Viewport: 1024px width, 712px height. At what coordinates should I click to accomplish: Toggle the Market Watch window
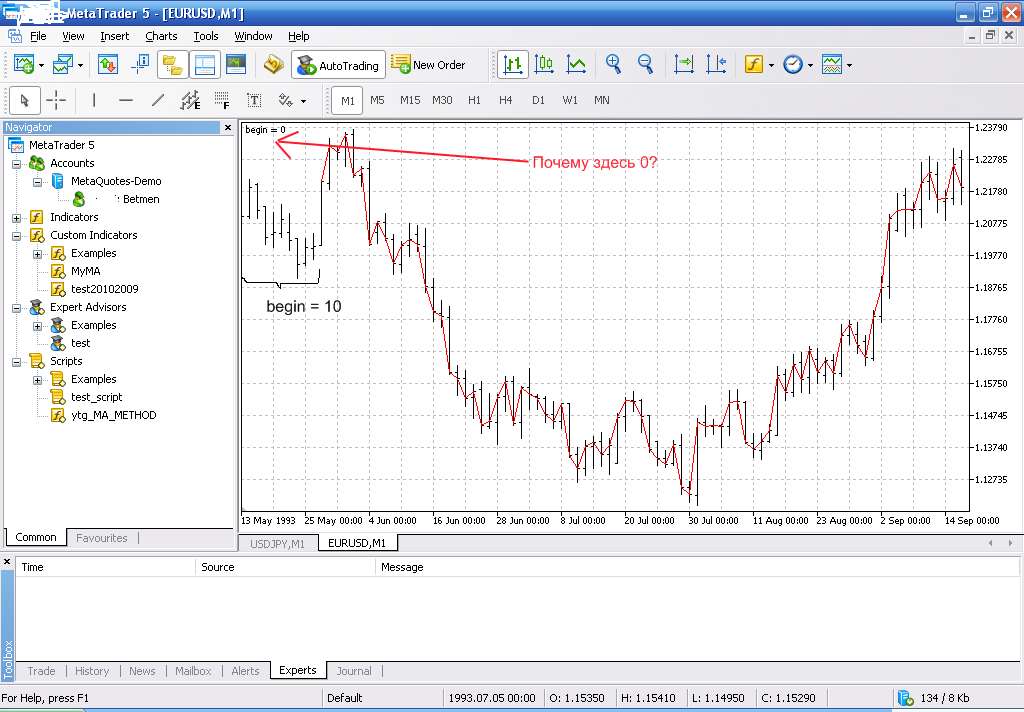(108, 65)
